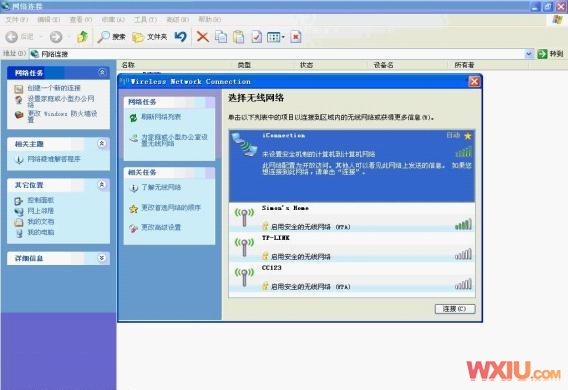Click the red Delete X toolbar icon
This screenshot has width=568, height=390.
pyautogui.click(x=202, y=37)
